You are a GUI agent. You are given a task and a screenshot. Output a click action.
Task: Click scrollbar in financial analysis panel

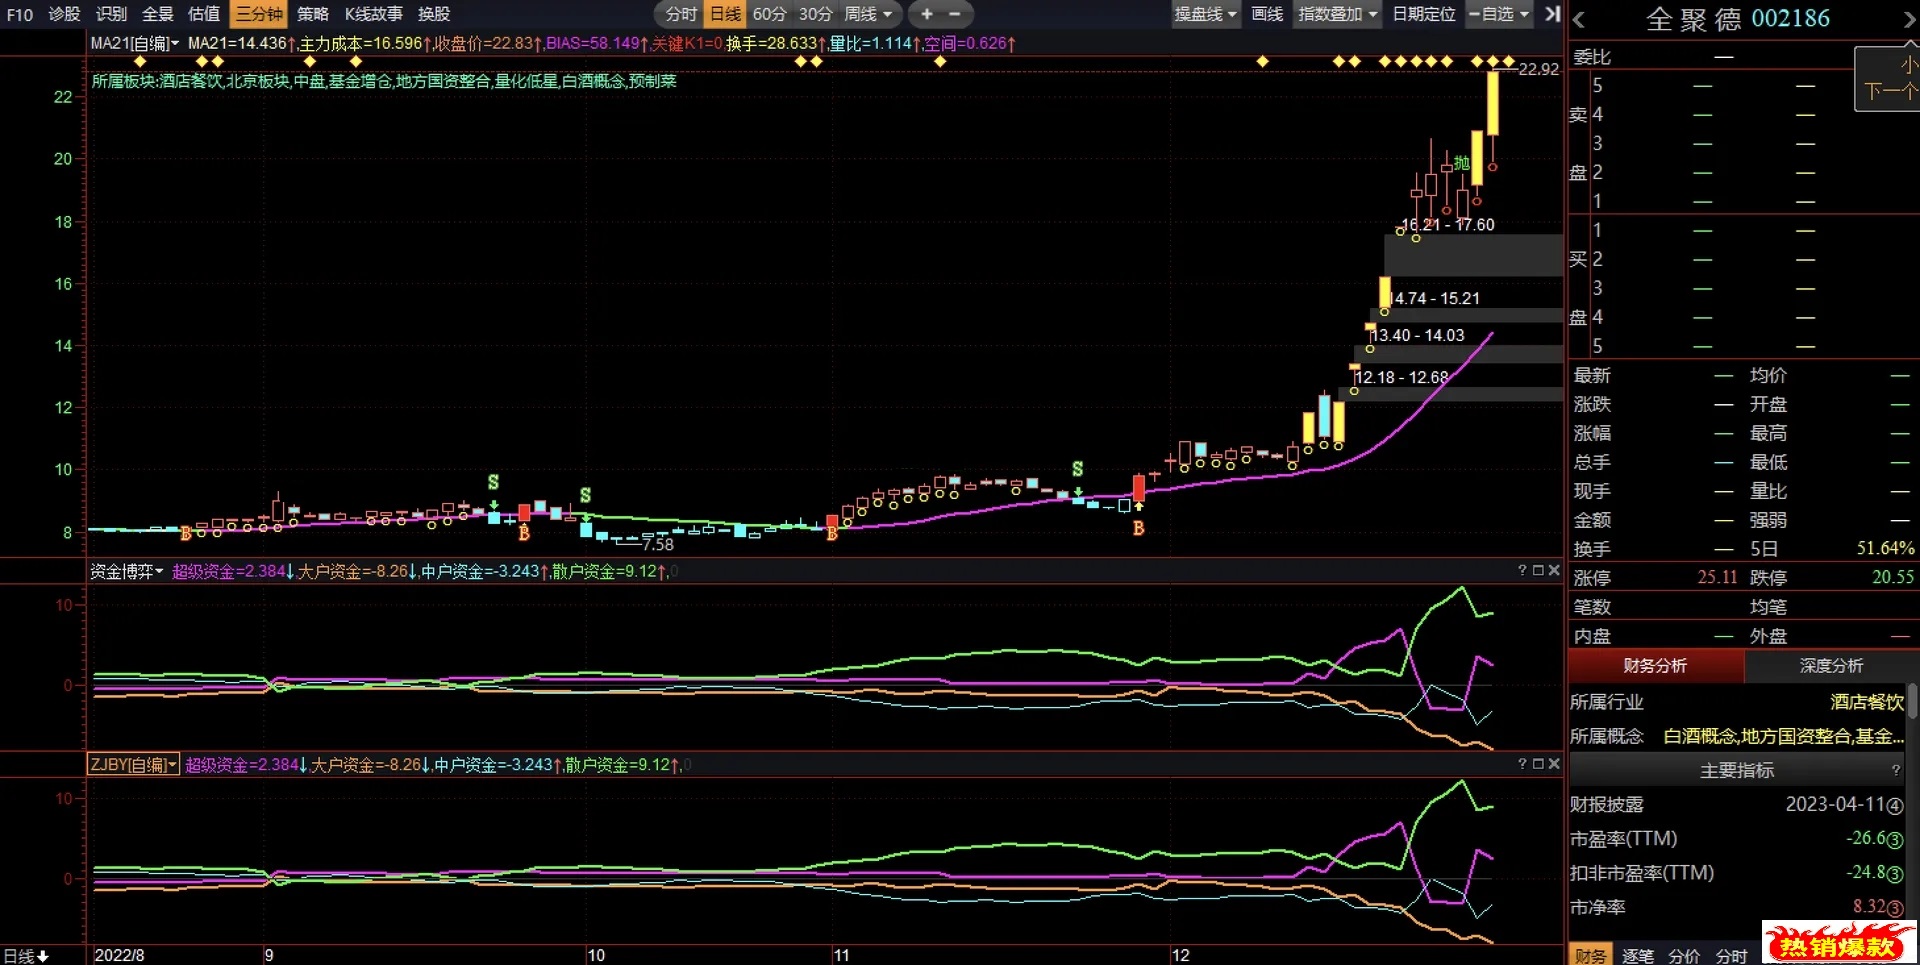(1912, 700)
